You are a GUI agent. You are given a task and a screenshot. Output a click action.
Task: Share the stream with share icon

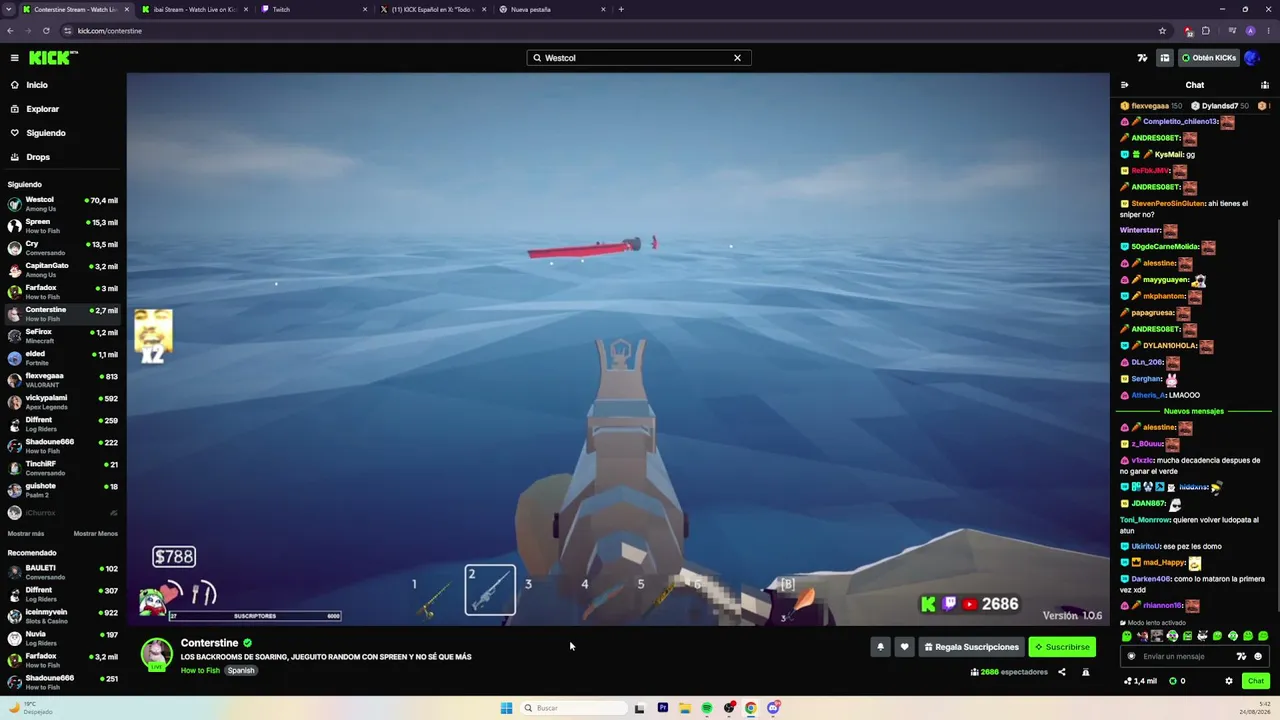(x=1062, y=672)
